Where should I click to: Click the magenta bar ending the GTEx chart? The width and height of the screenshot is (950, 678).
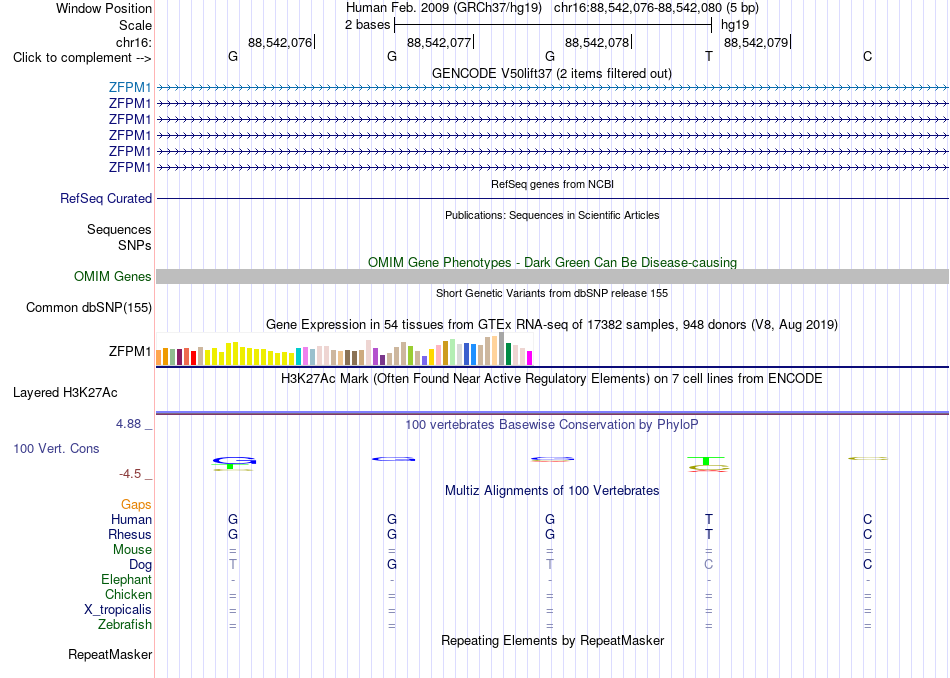[x=530, y=358]
